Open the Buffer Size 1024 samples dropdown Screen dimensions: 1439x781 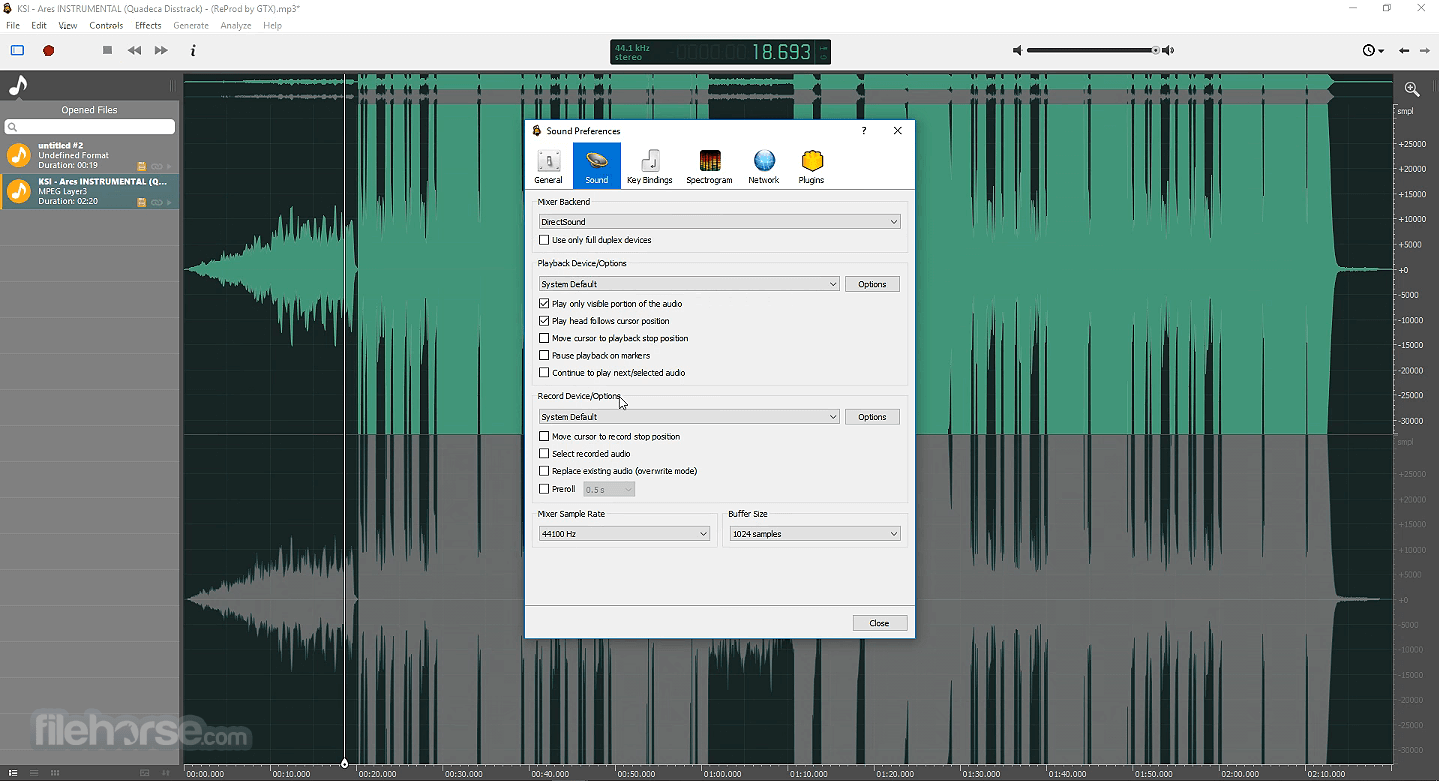coord(815,534)
